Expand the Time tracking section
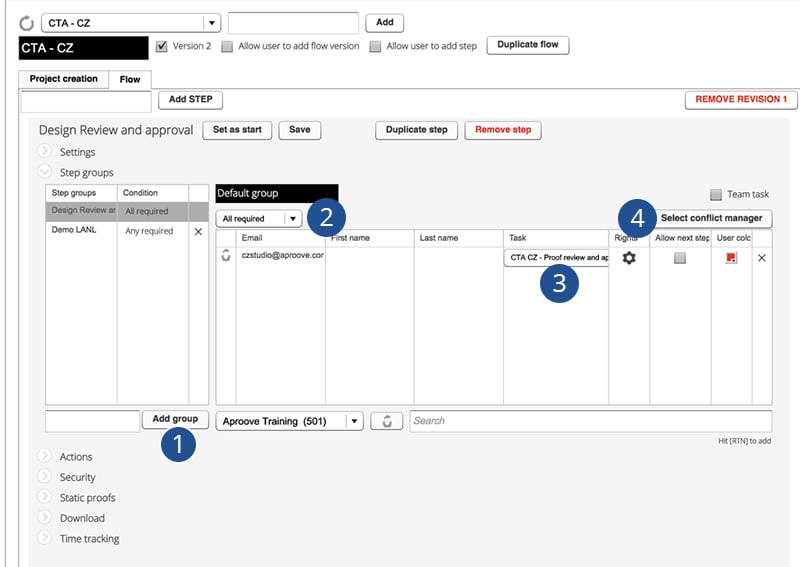The image size is (800, 567). click(x=45, y=537)
